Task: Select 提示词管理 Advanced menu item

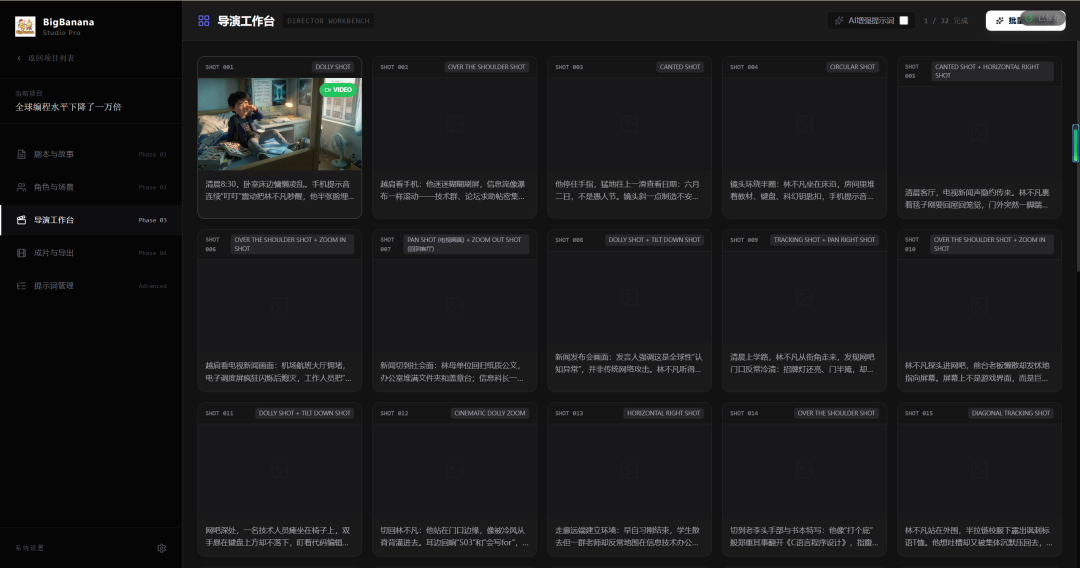Action: 90,286
